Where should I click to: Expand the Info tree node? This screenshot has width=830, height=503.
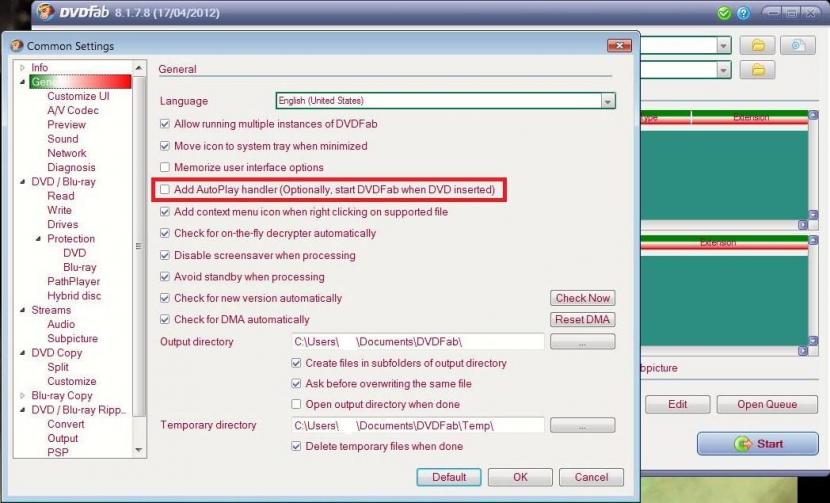click(x=22, y=68)
